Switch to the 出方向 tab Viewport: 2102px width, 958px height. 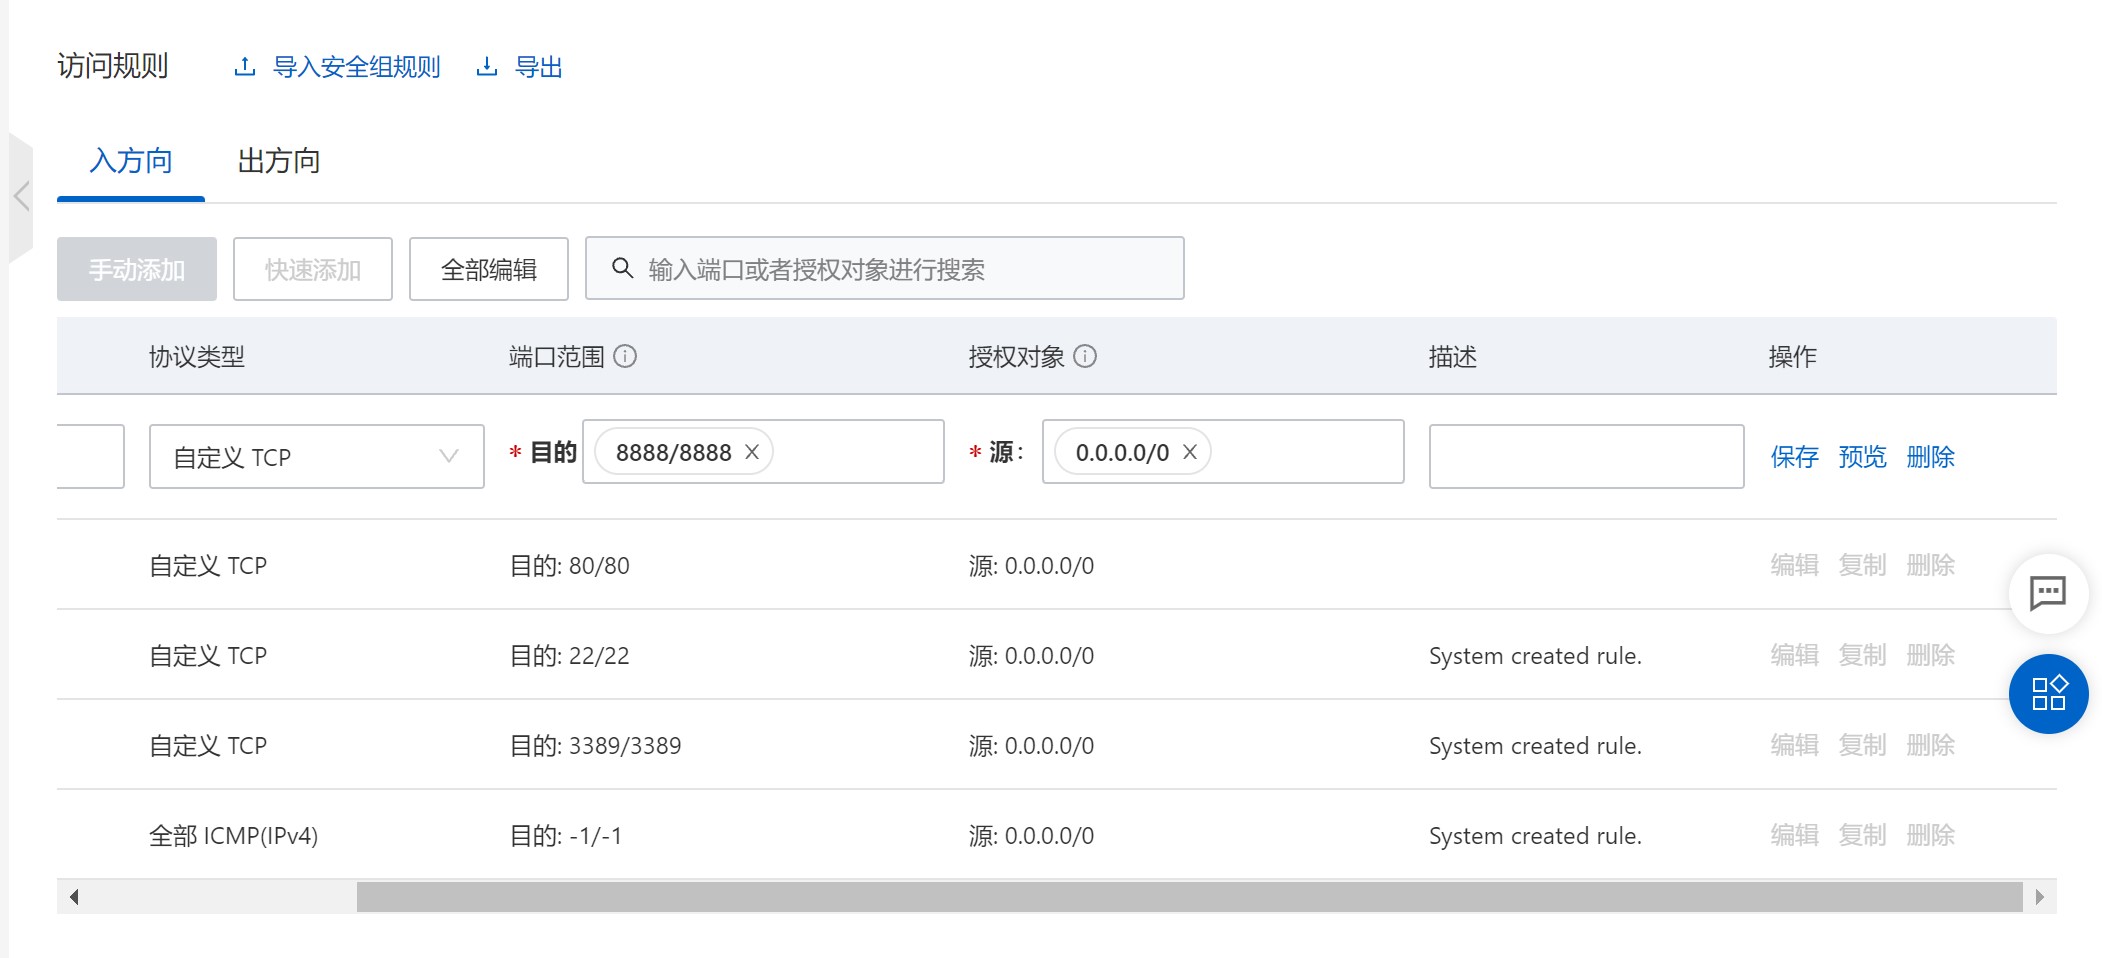coord(279,161)
